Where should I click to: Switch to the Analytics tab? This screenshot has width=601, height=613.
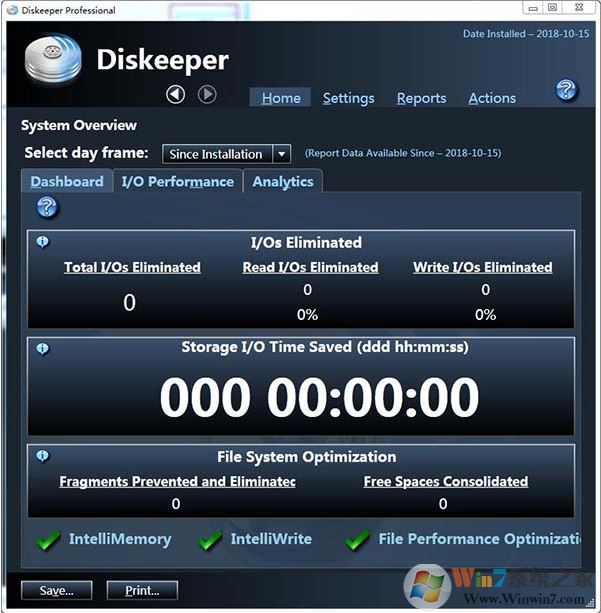coord(283,181)
